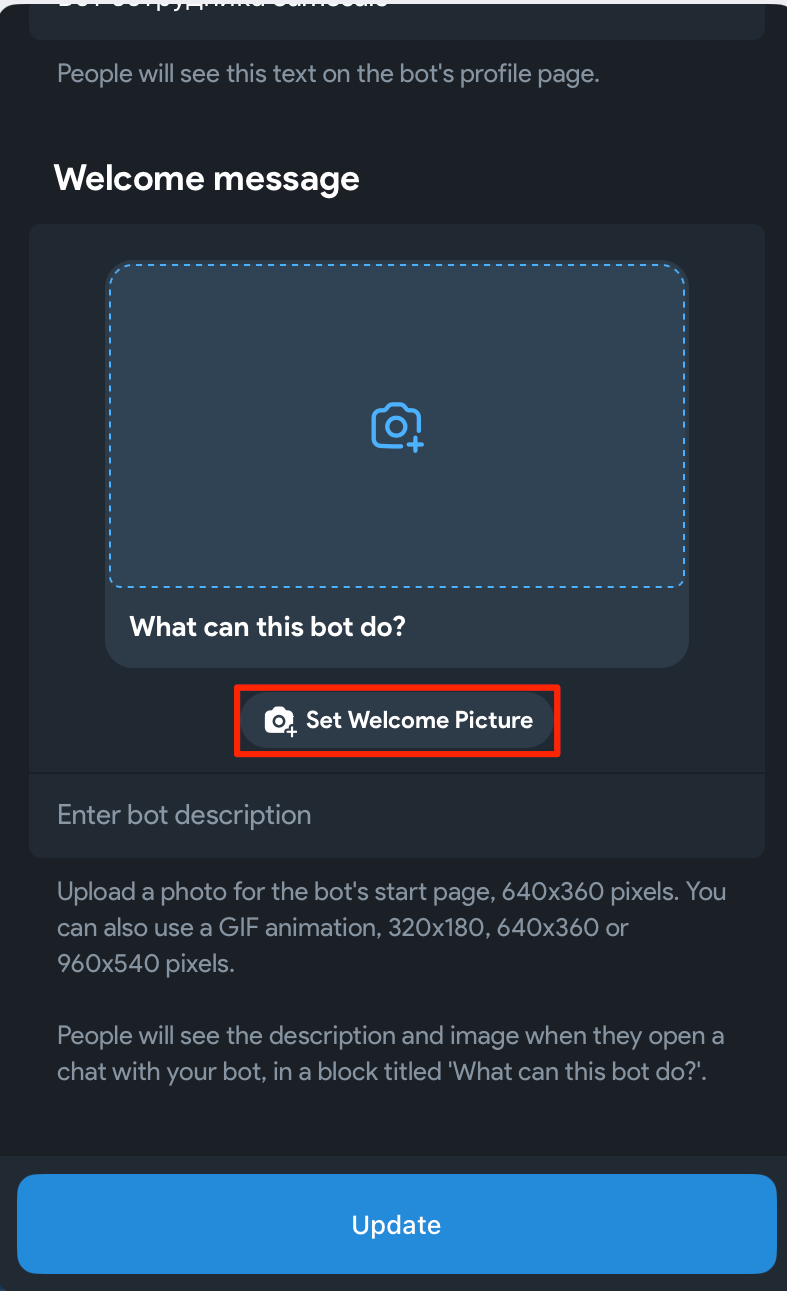Click the Update button
This screenshot has width=787, height=1291.
(397, 1225)
